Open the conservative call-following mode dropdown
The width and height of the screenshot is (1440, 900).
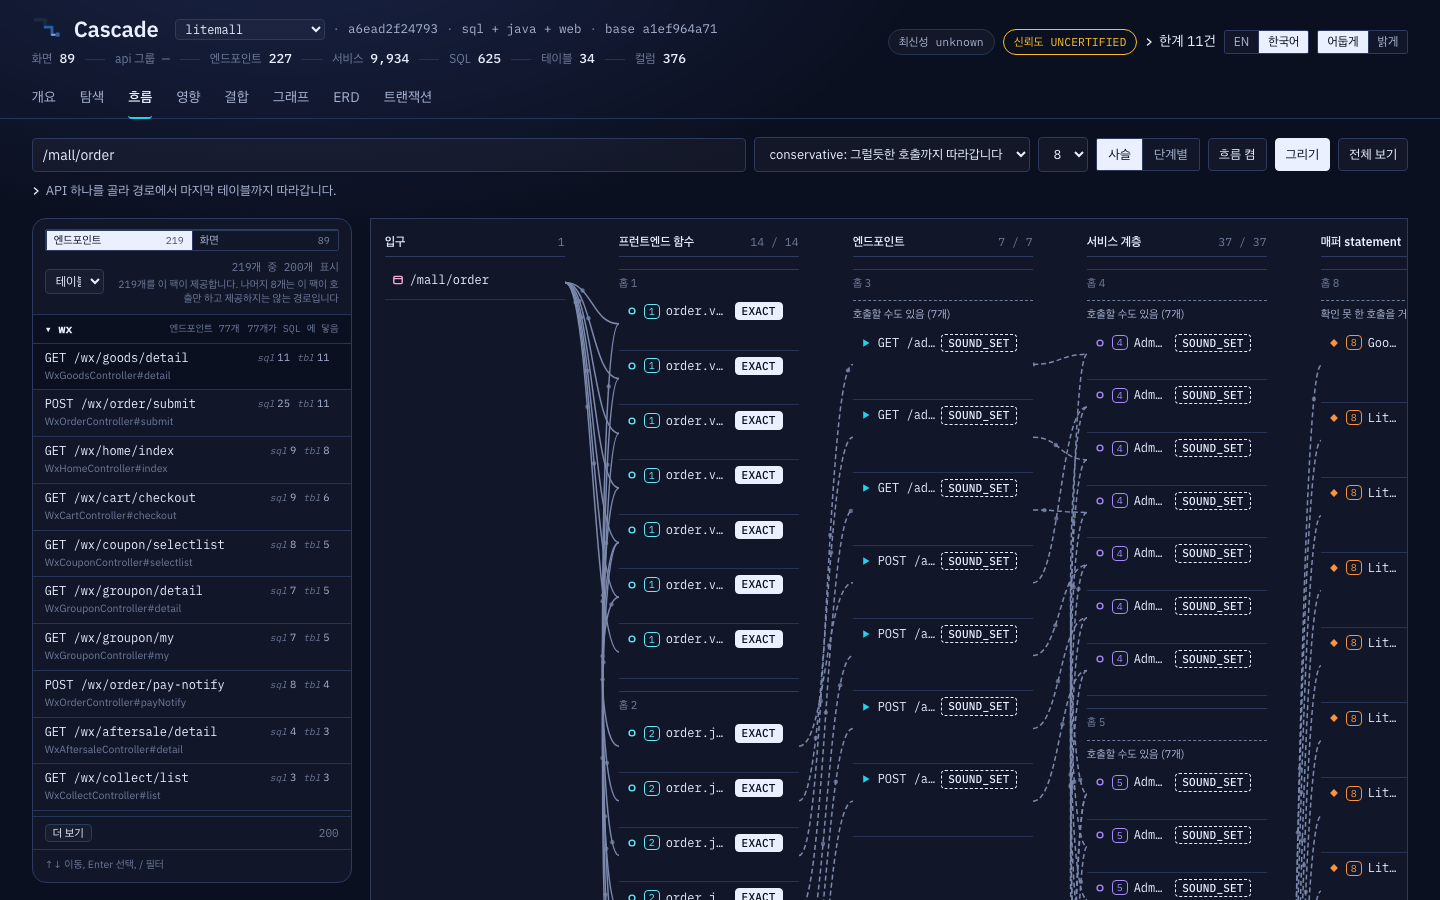click(892, 155)
